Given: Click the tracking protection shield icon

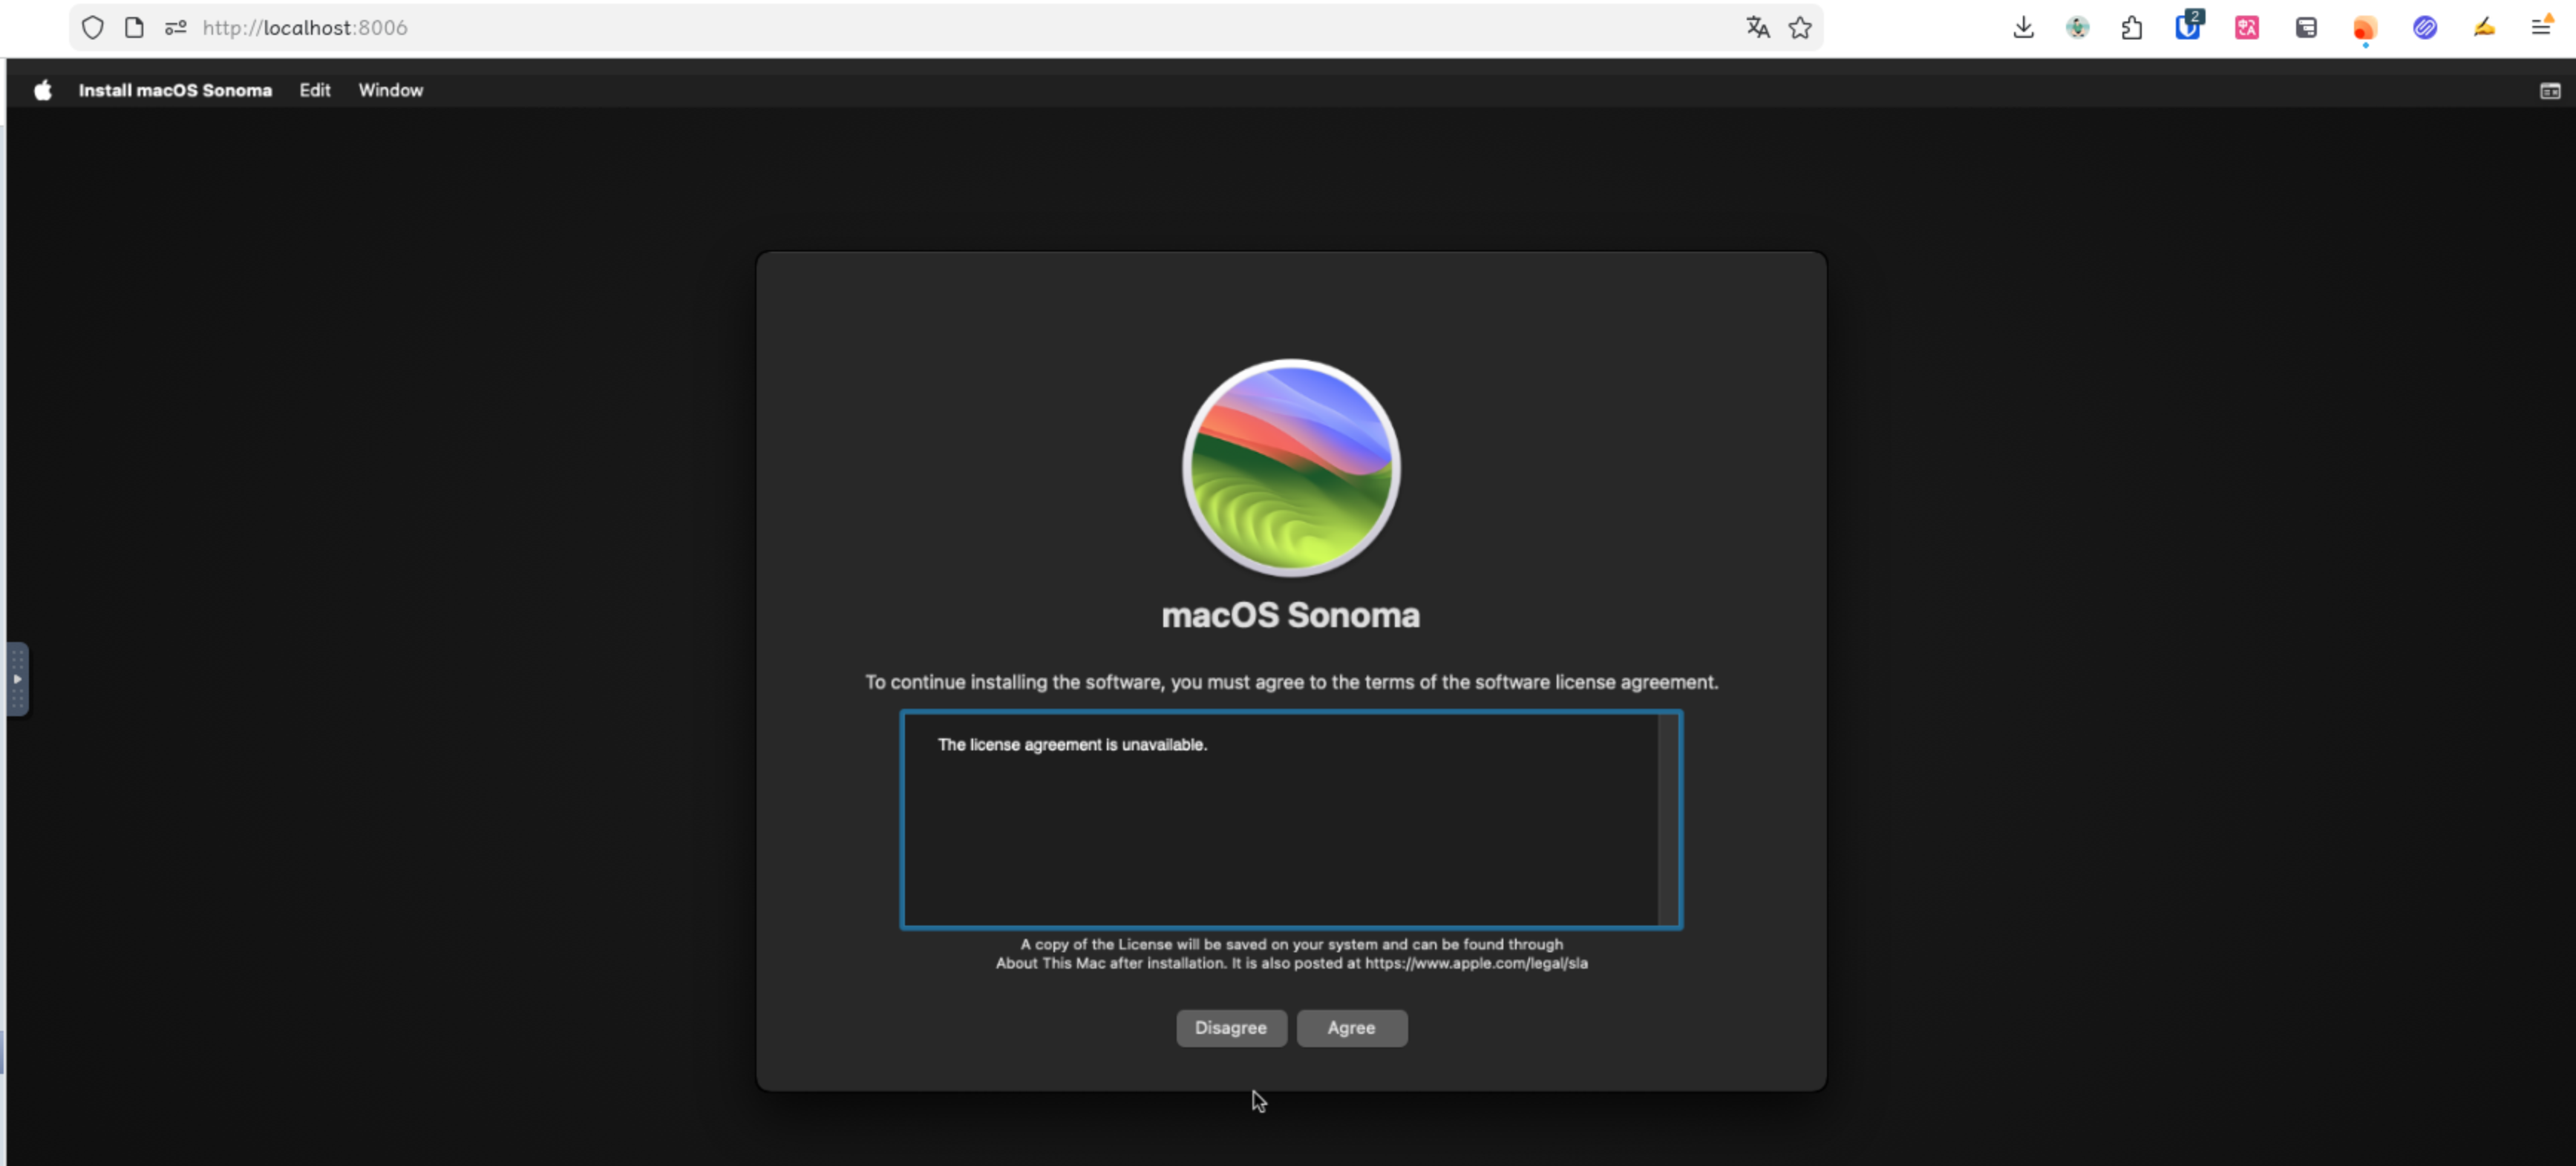Looking at the screenshot, I should 92,28.
